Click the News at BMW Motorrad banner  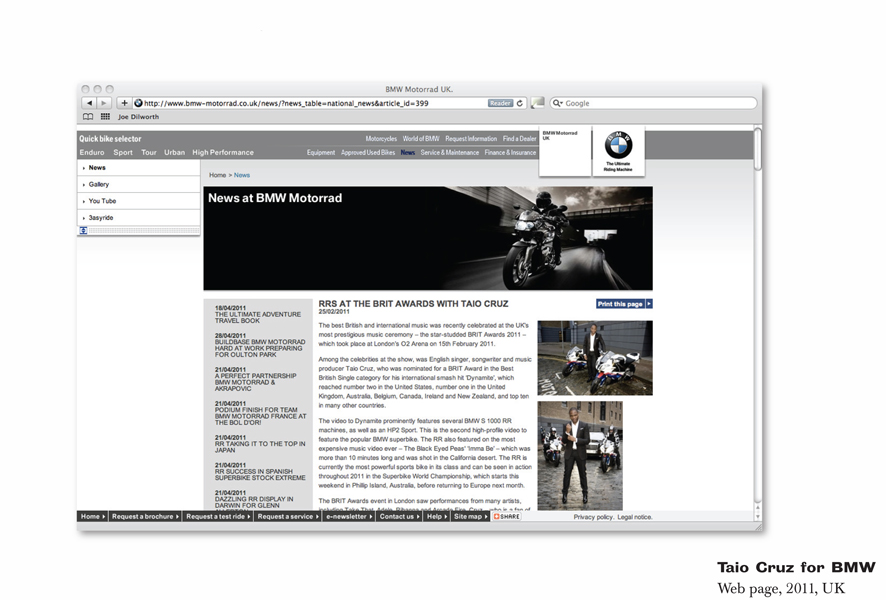(428, 238)
